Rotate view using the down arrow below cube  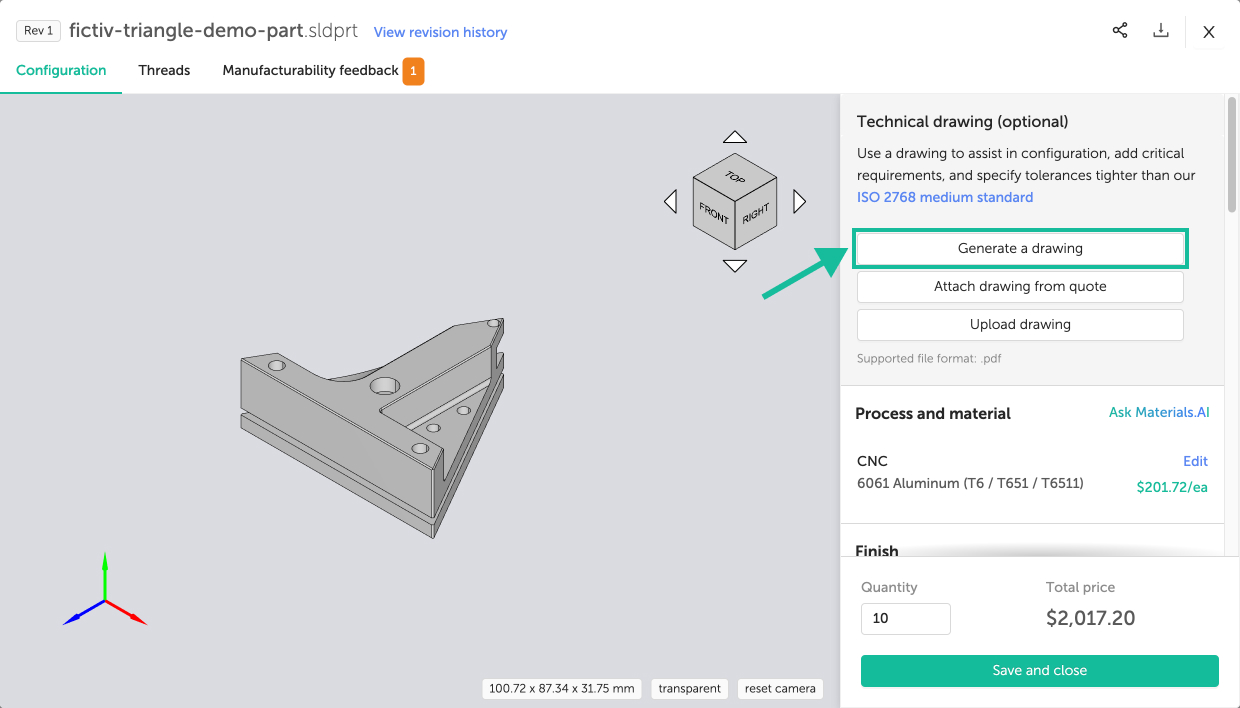[x=735, y=266]
